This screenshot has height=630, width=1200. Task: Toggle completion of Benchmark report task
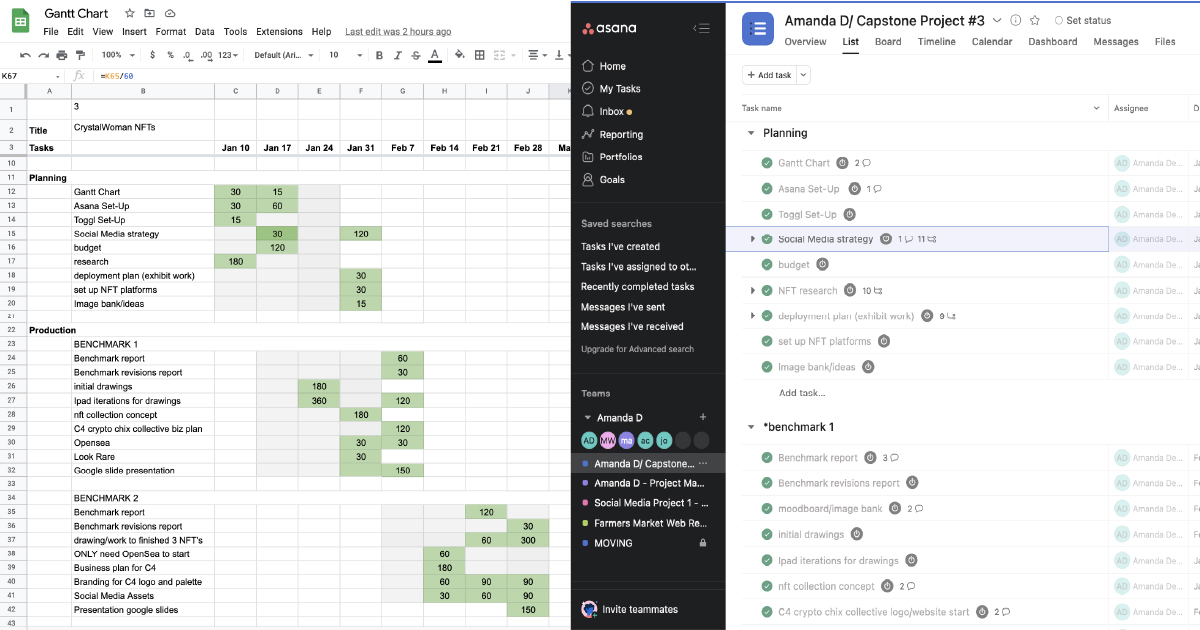[767, 458]
